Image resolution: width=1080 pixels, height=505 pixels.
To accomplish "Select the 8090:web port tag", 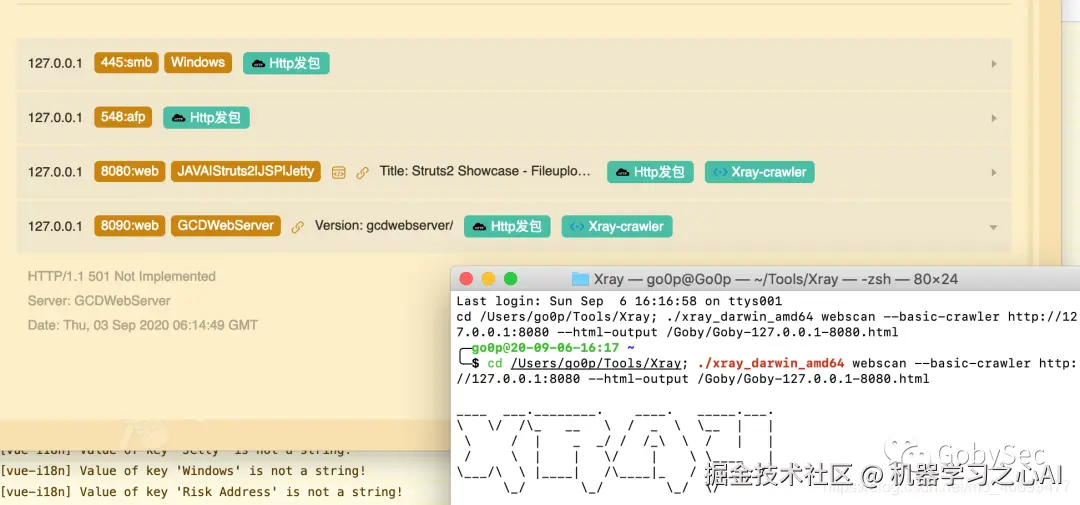I will click(x=129, y=225).
